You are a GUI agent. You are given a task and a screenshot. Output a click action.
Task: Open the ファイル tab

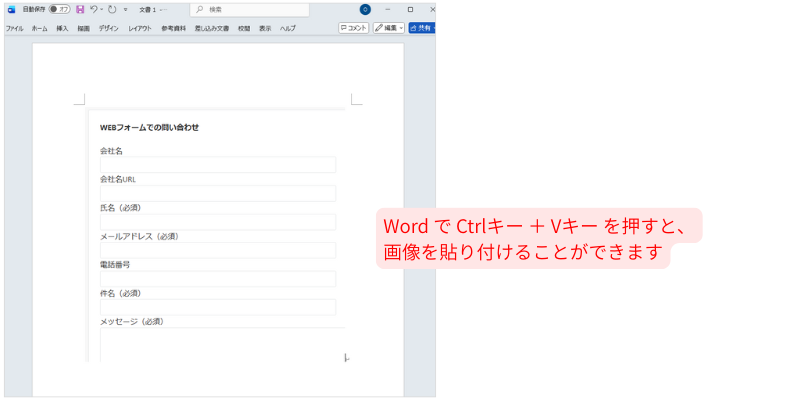click(14, 29)
